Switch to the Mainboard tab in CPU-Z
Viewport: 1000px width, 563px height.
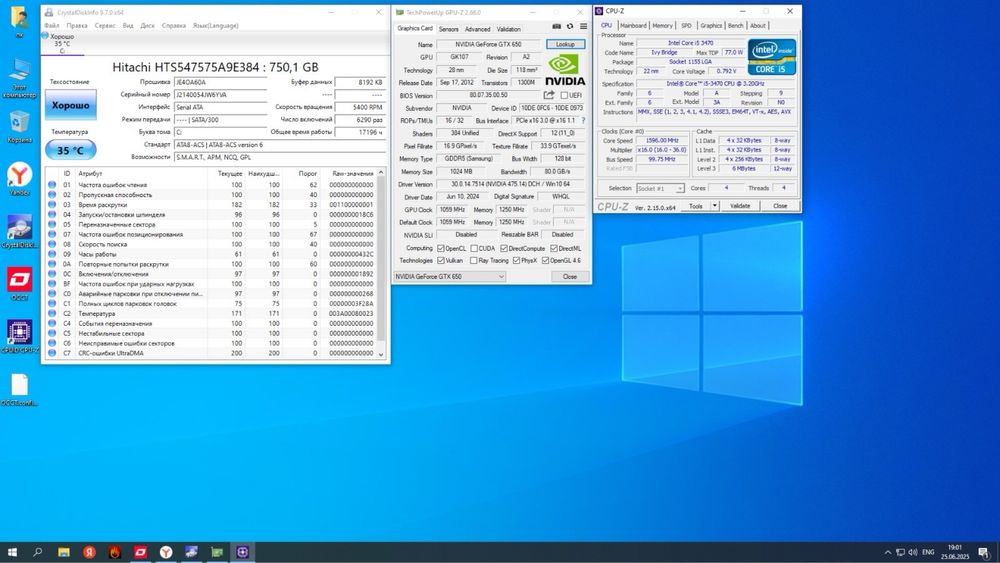pos(633,26)
